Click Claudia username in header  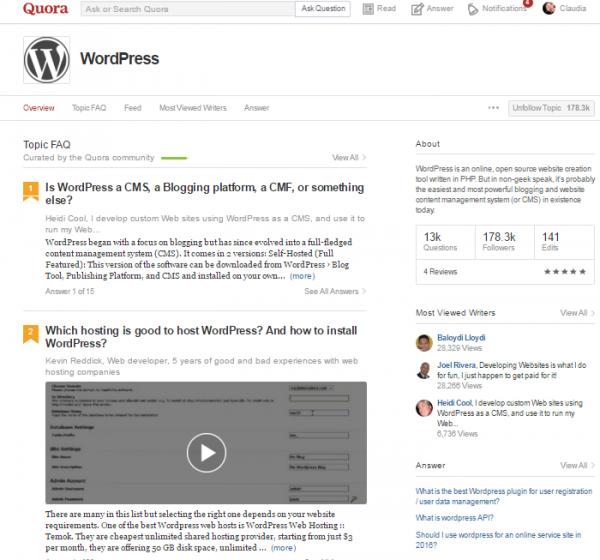(x=572, y=8)
